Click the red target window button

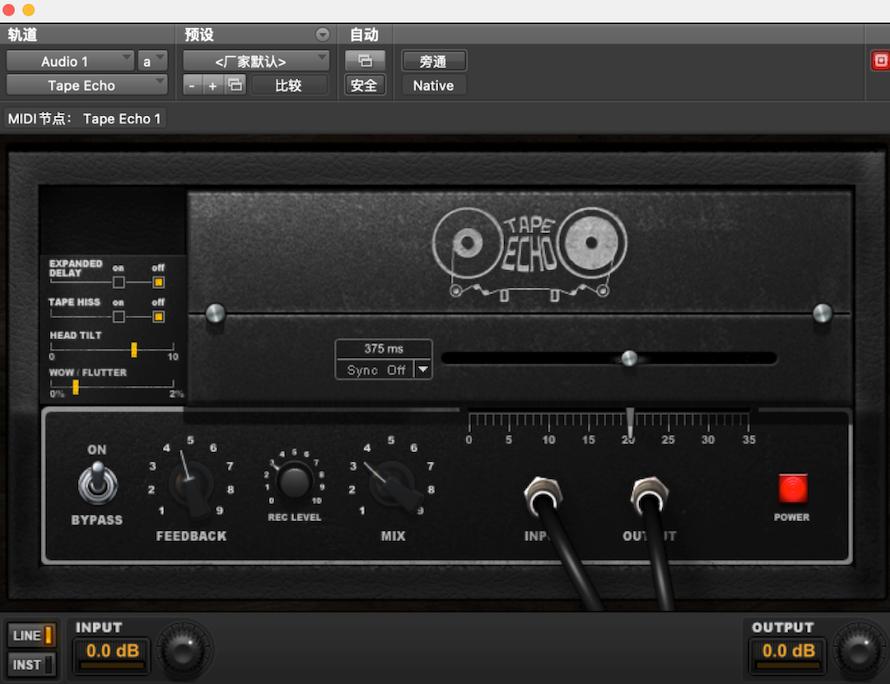click(880, 61)
